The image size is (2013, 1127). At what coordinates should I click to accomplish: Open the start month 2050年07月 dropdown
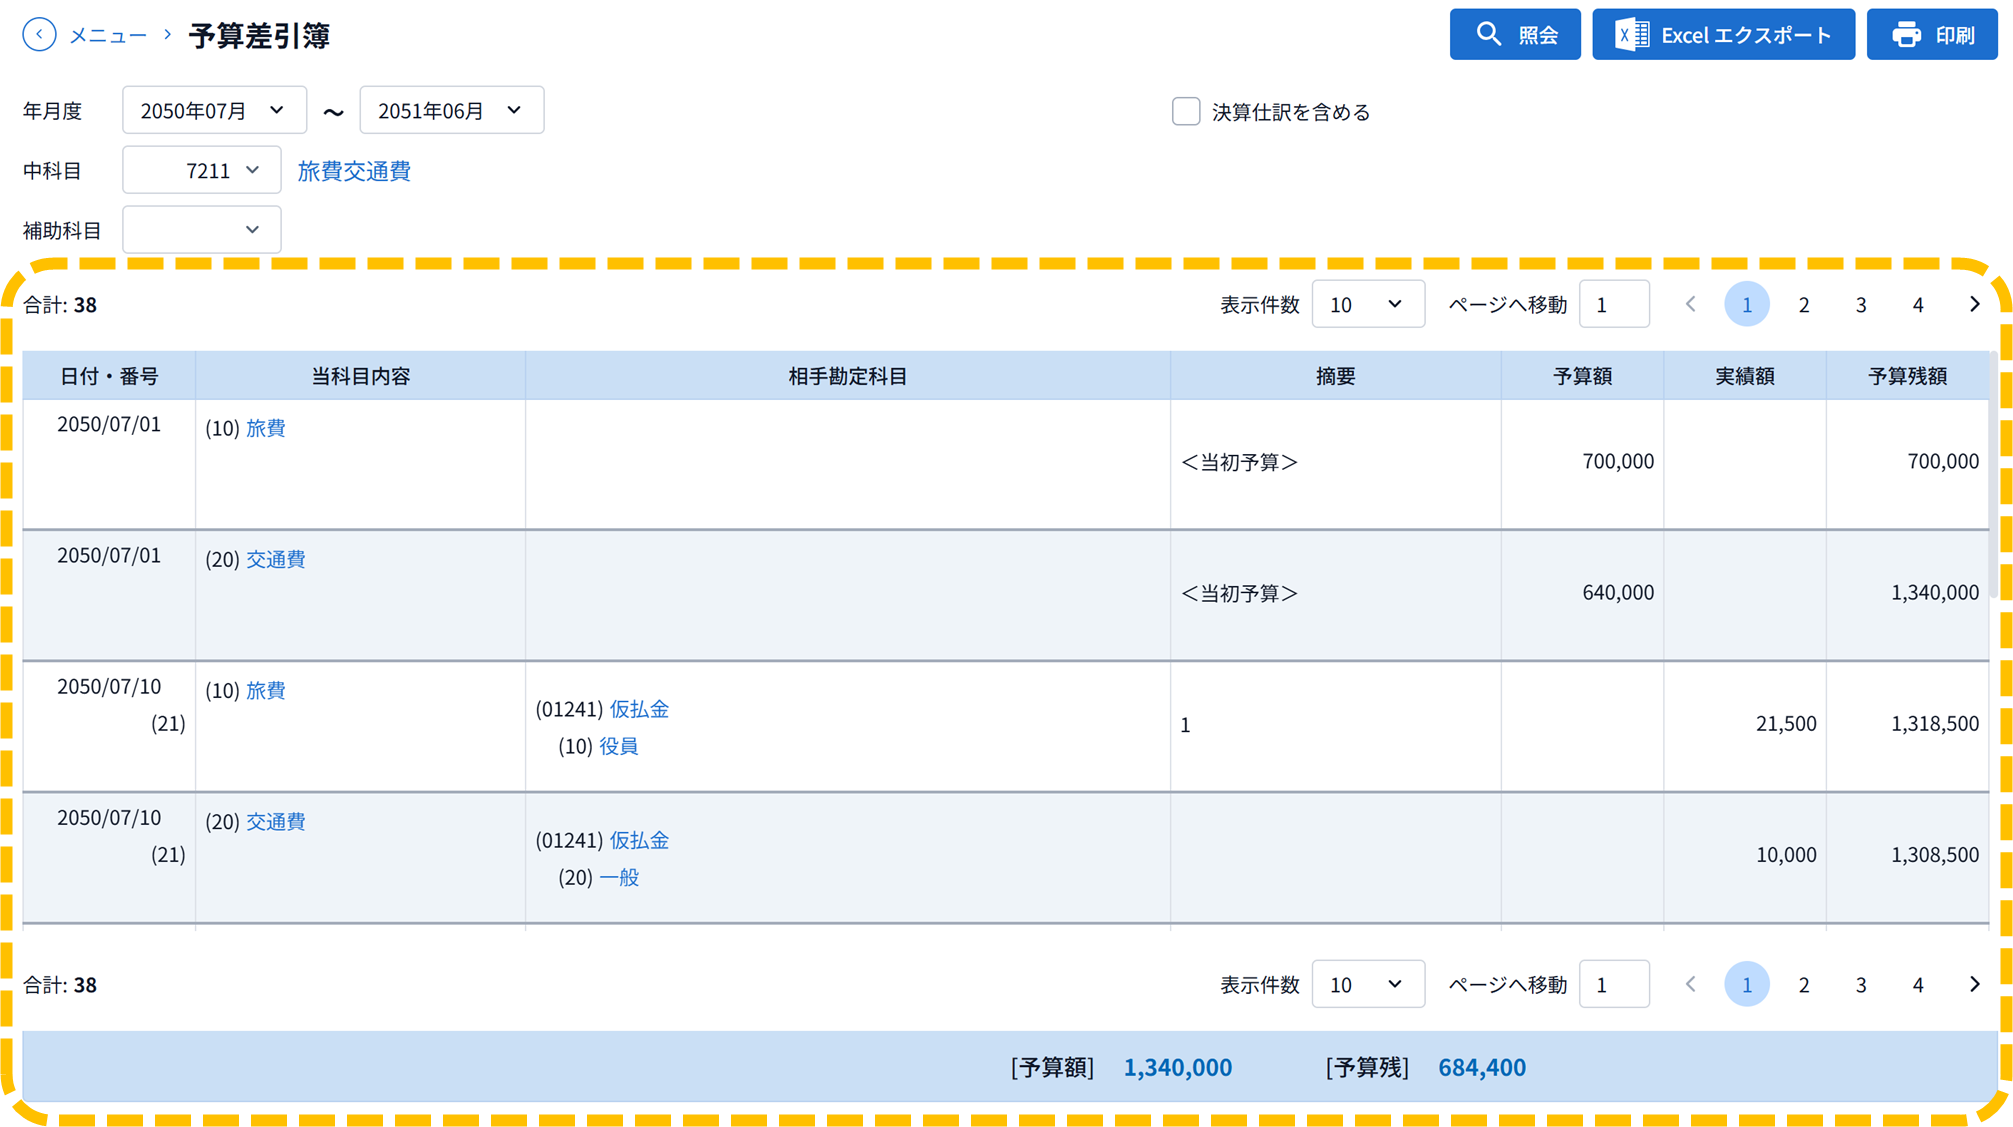pyautogui.click(x=214, y=110)
